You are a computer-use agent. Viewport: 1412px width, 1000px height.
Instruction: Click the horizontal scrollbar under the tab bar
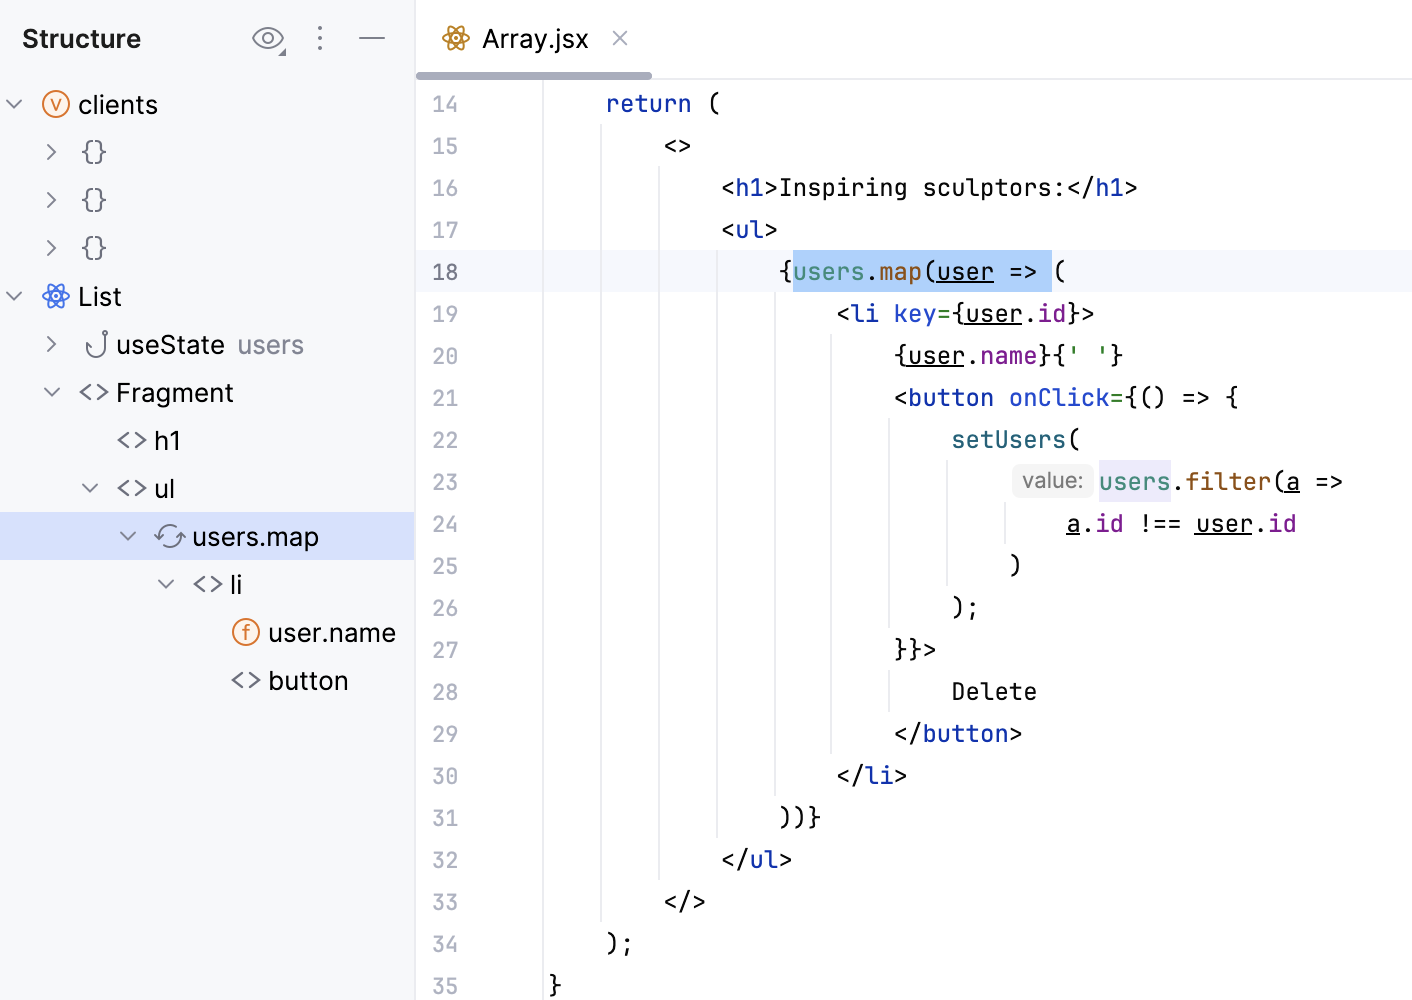533,75
